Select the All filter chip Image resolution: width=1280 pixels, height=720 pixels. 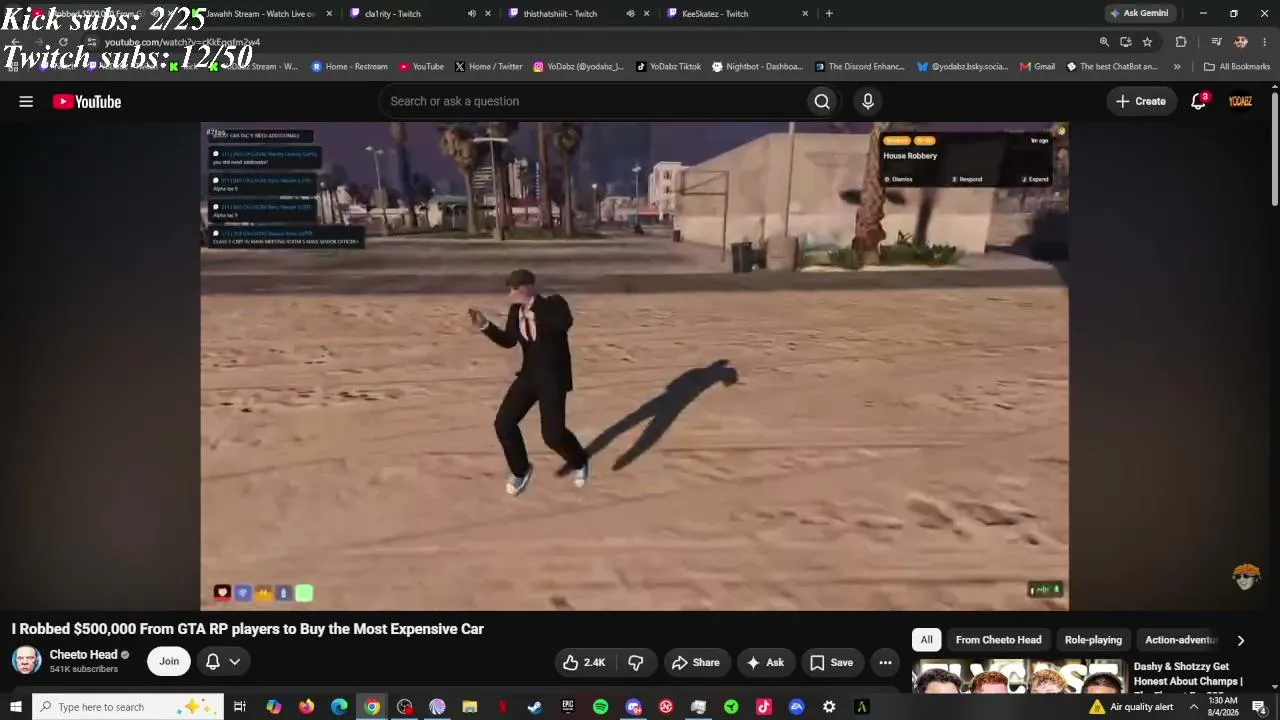click(x=927, y=640)
